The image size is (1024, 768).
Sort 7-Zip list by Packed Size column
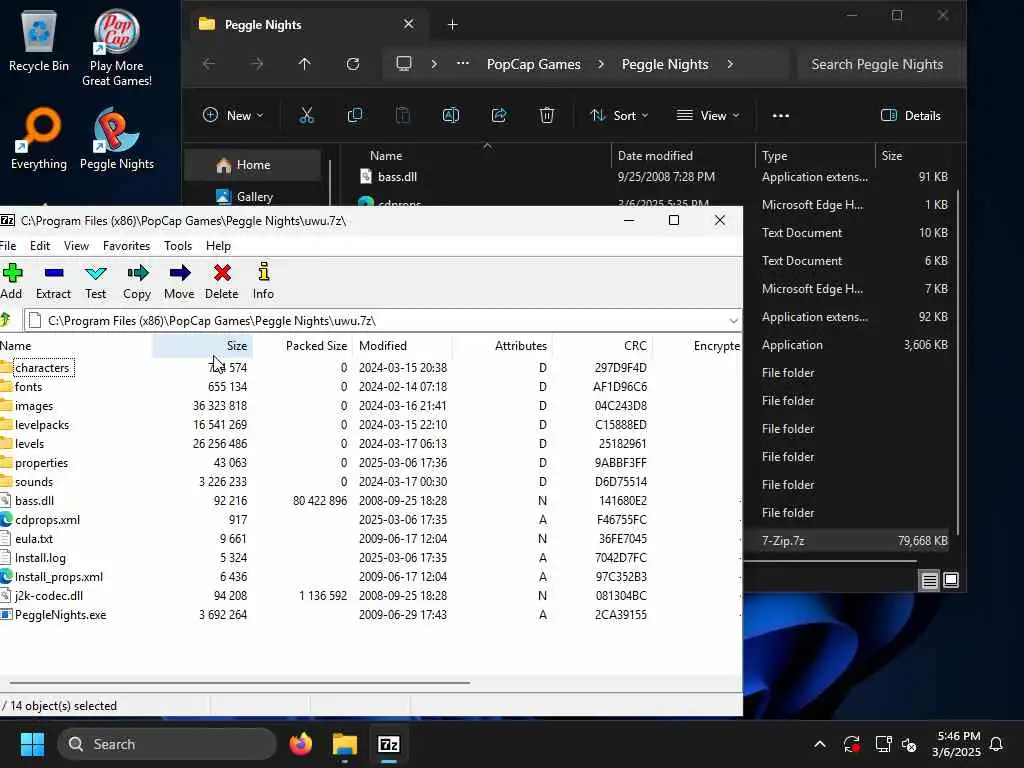[x=302, y=345]
